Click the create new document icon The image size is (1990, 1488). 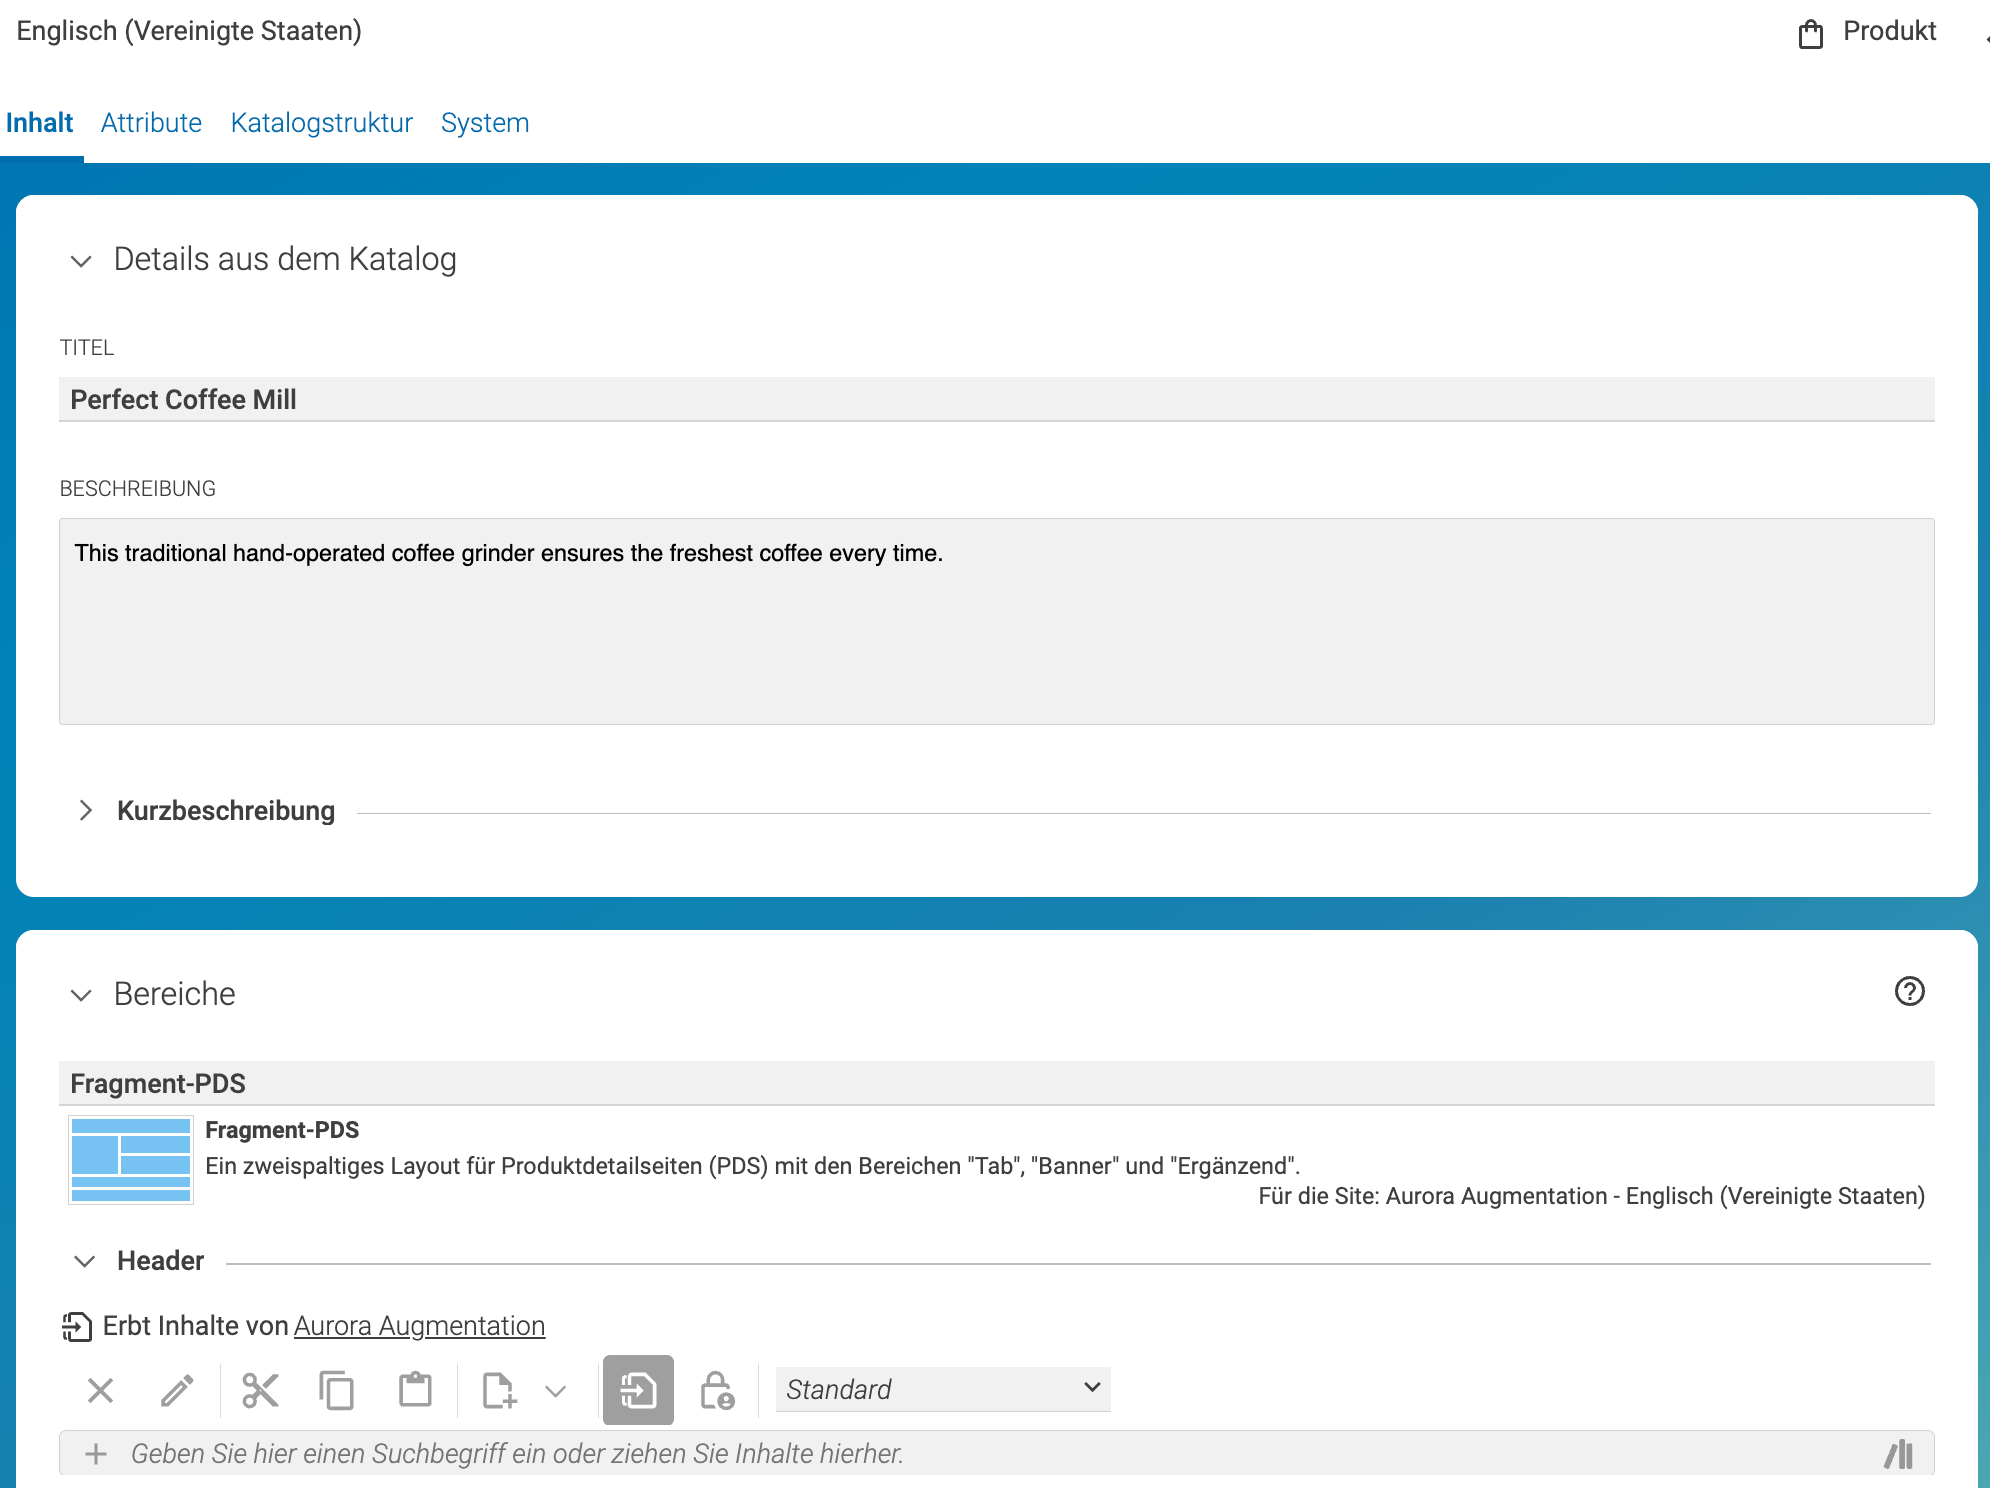(x=499, y=1390)
